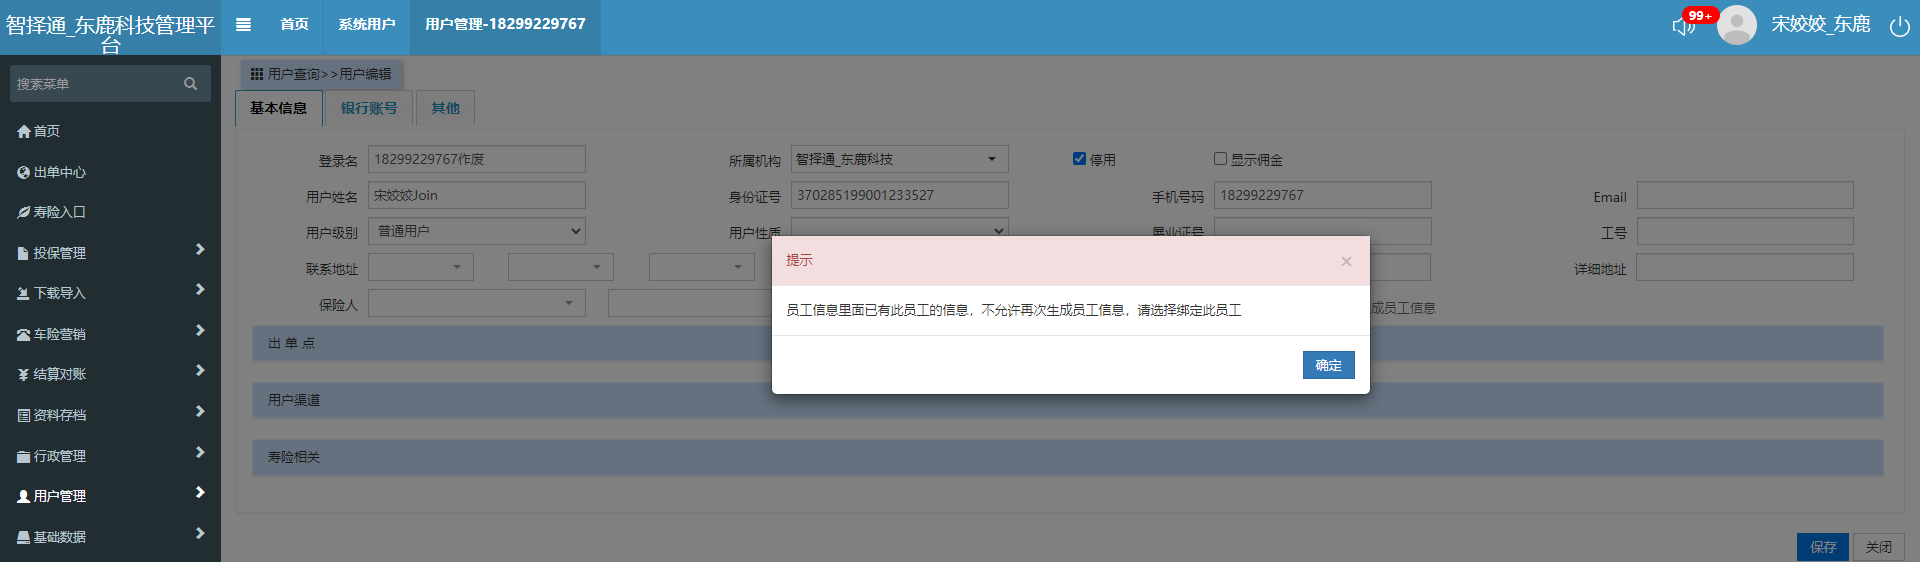Open the speaker notifications icon

point(1682,26)
